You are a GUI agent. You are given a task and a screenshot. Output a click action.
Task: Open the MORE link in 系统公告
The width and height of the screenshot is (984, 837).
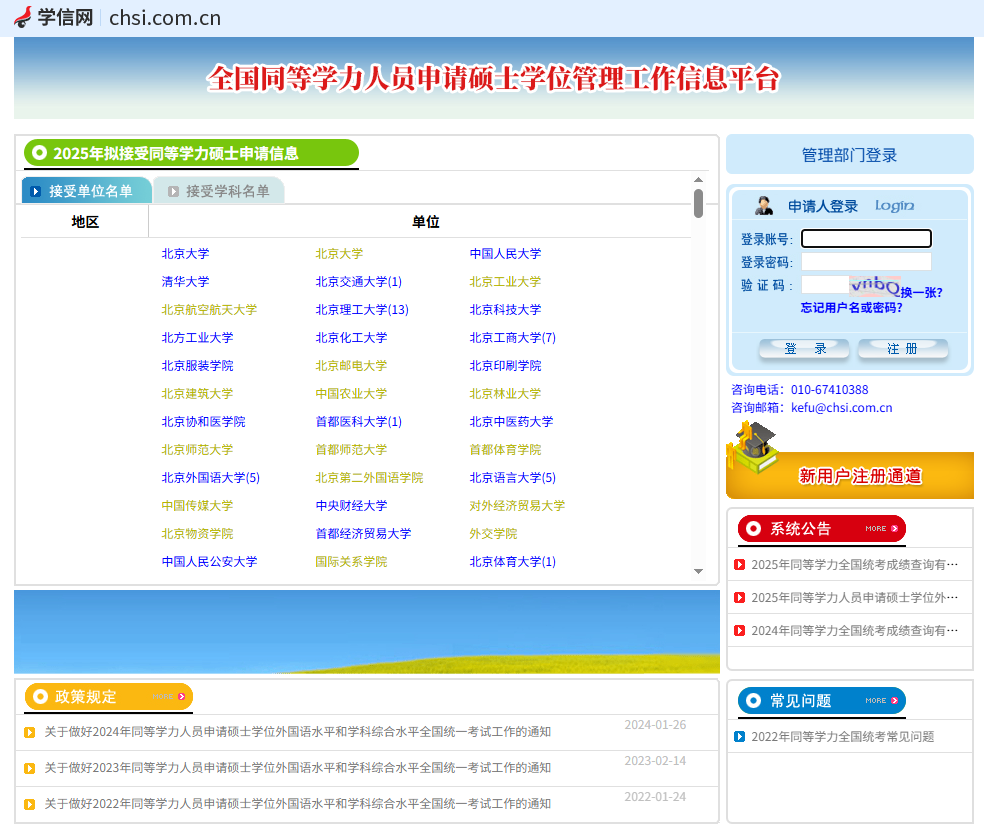pyautogui.click(x=878, y=528)
